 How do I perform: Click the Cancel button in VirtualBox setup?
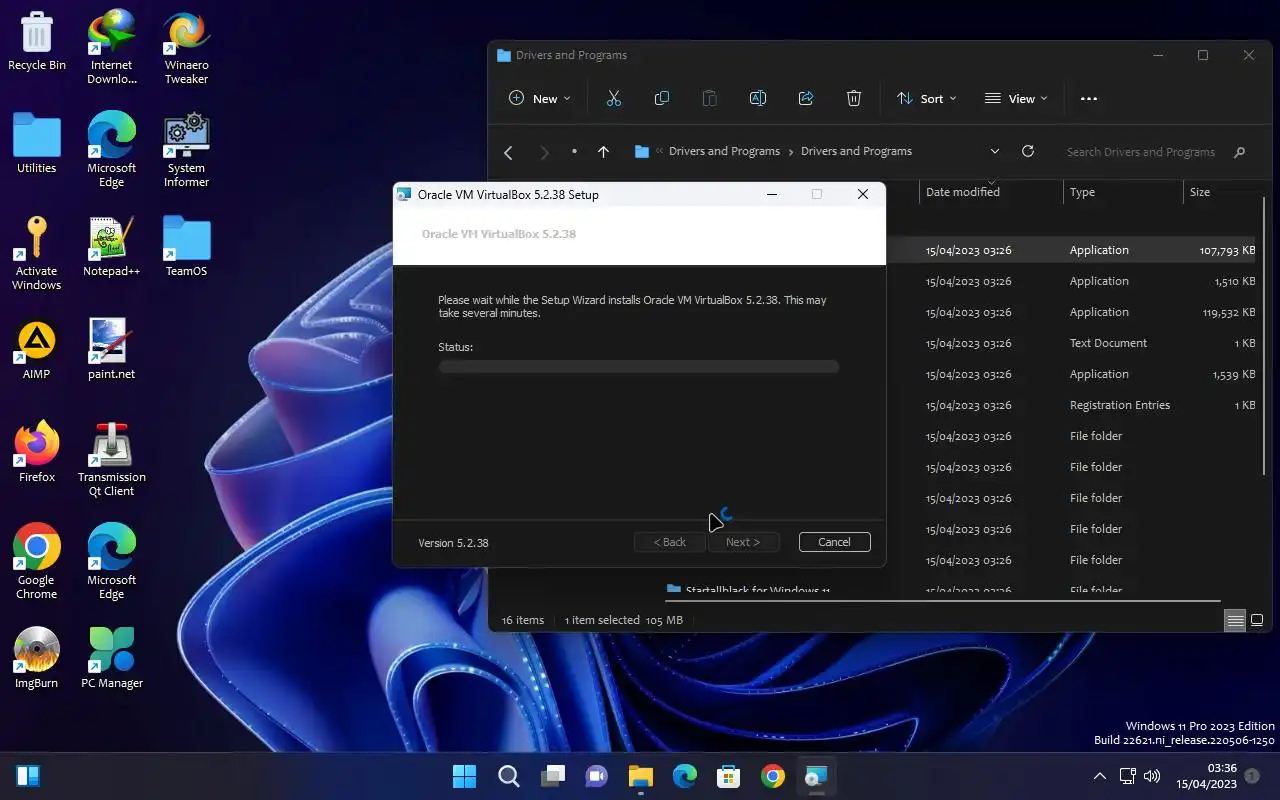click(835, 542)
